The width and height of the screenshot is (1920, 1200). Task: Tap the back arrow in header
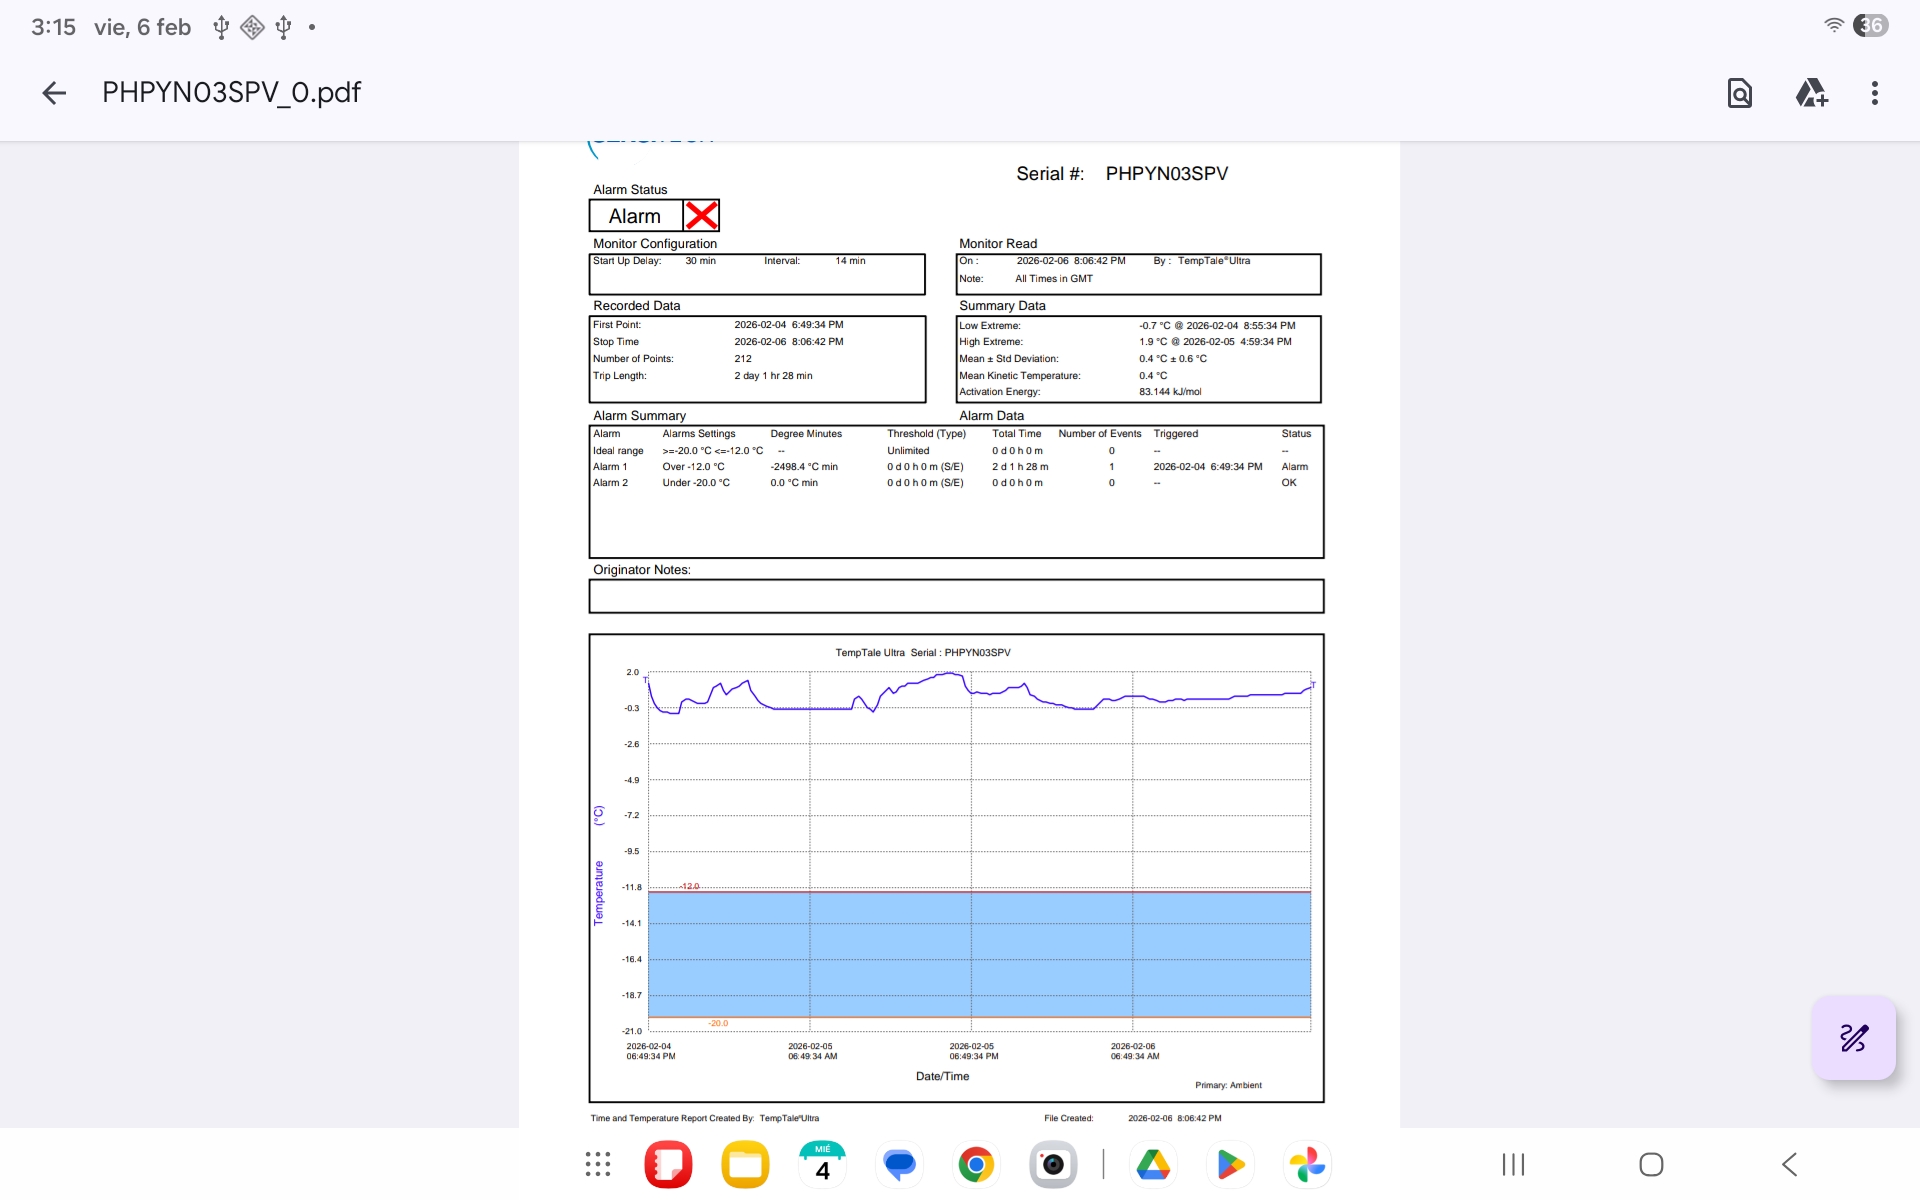54,93
